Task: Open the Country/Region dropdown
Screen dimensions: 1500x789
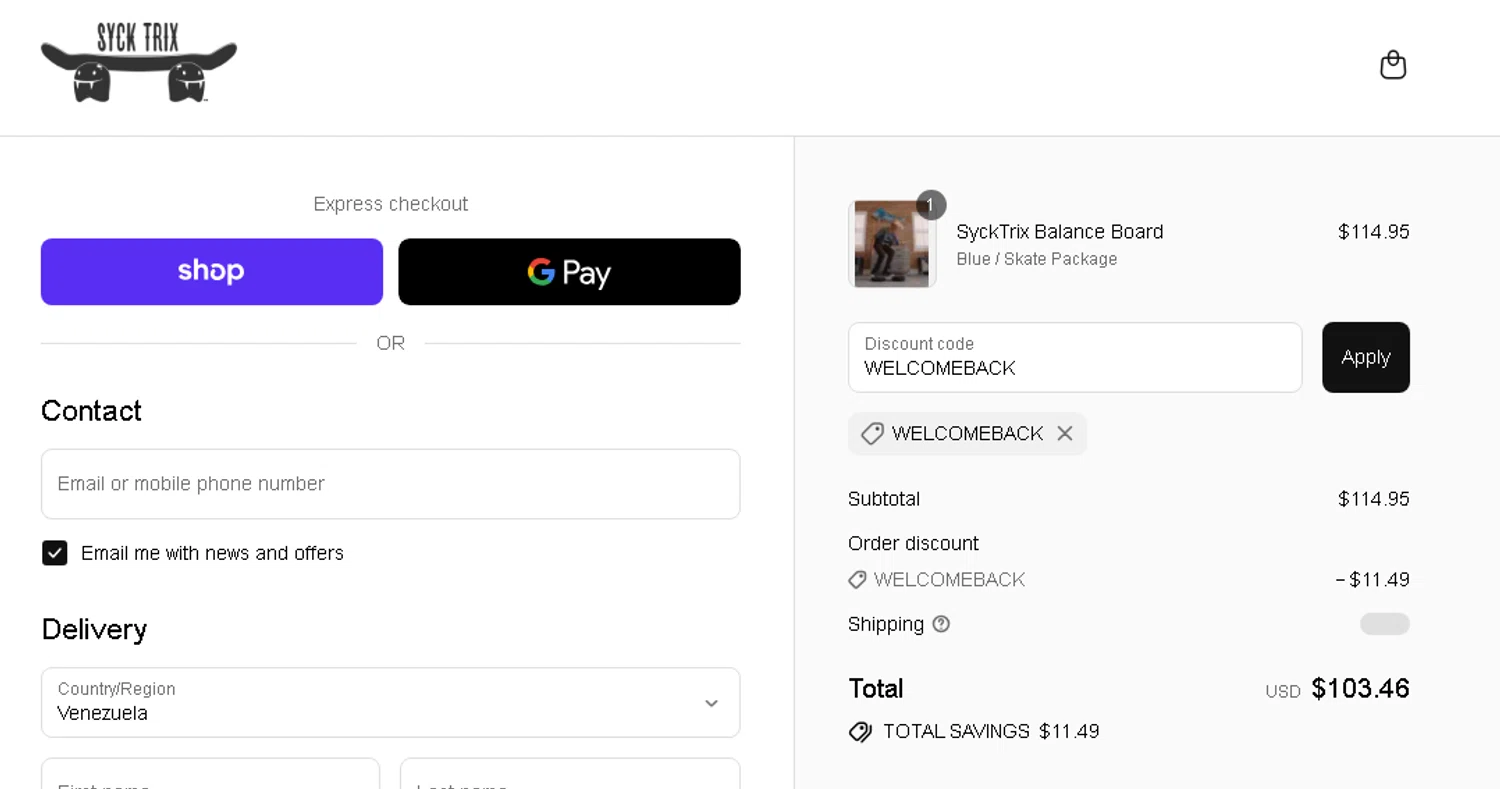Action: (x=391, y=703)
